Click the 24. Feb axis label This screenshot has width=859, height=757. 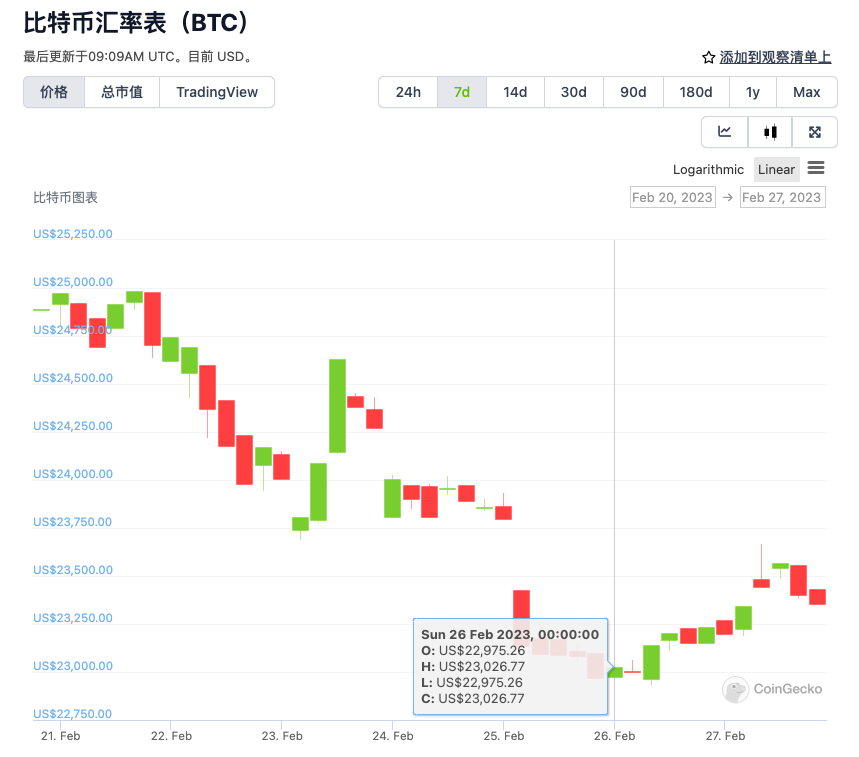[393, 736]
